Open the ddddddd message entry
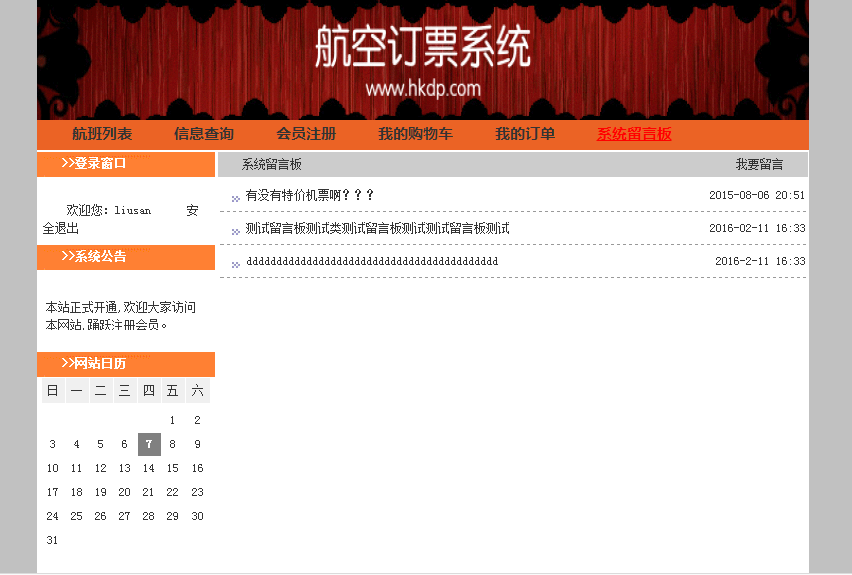The width and height of the screenshot is (852, 575). point(372,261)
